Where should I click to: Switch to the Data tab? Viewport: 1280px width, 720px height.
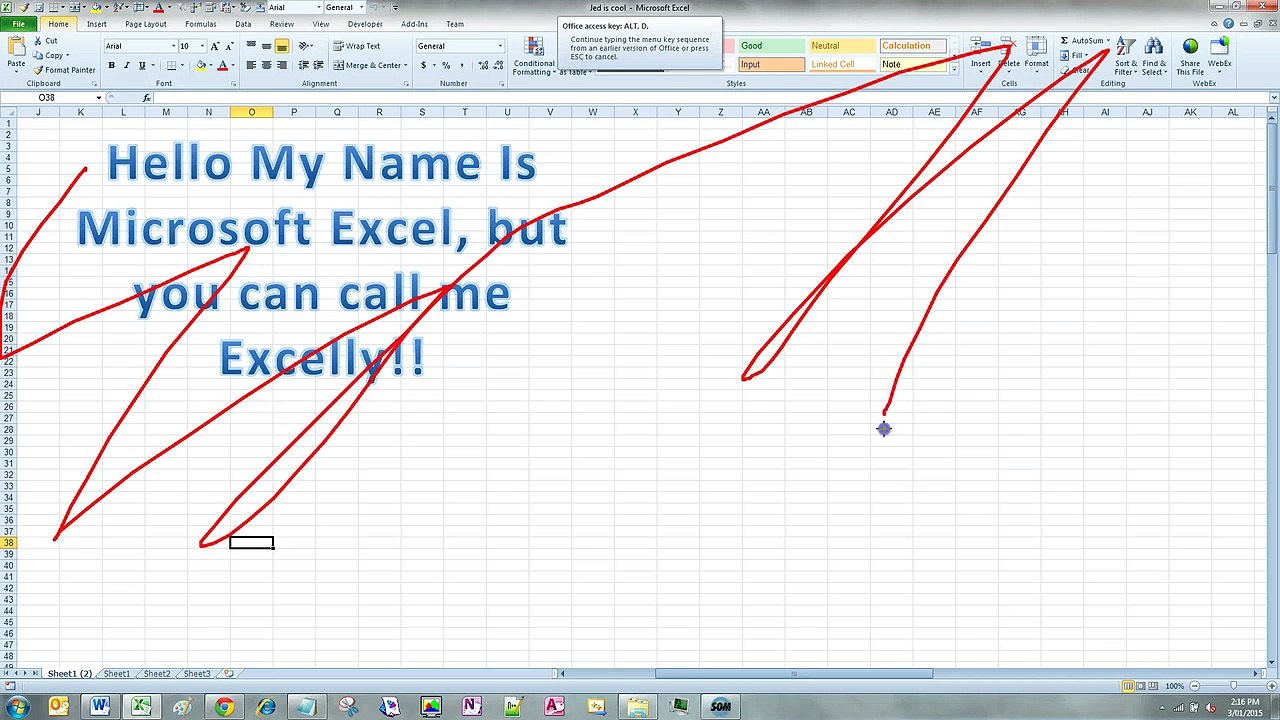pos(243,24)
